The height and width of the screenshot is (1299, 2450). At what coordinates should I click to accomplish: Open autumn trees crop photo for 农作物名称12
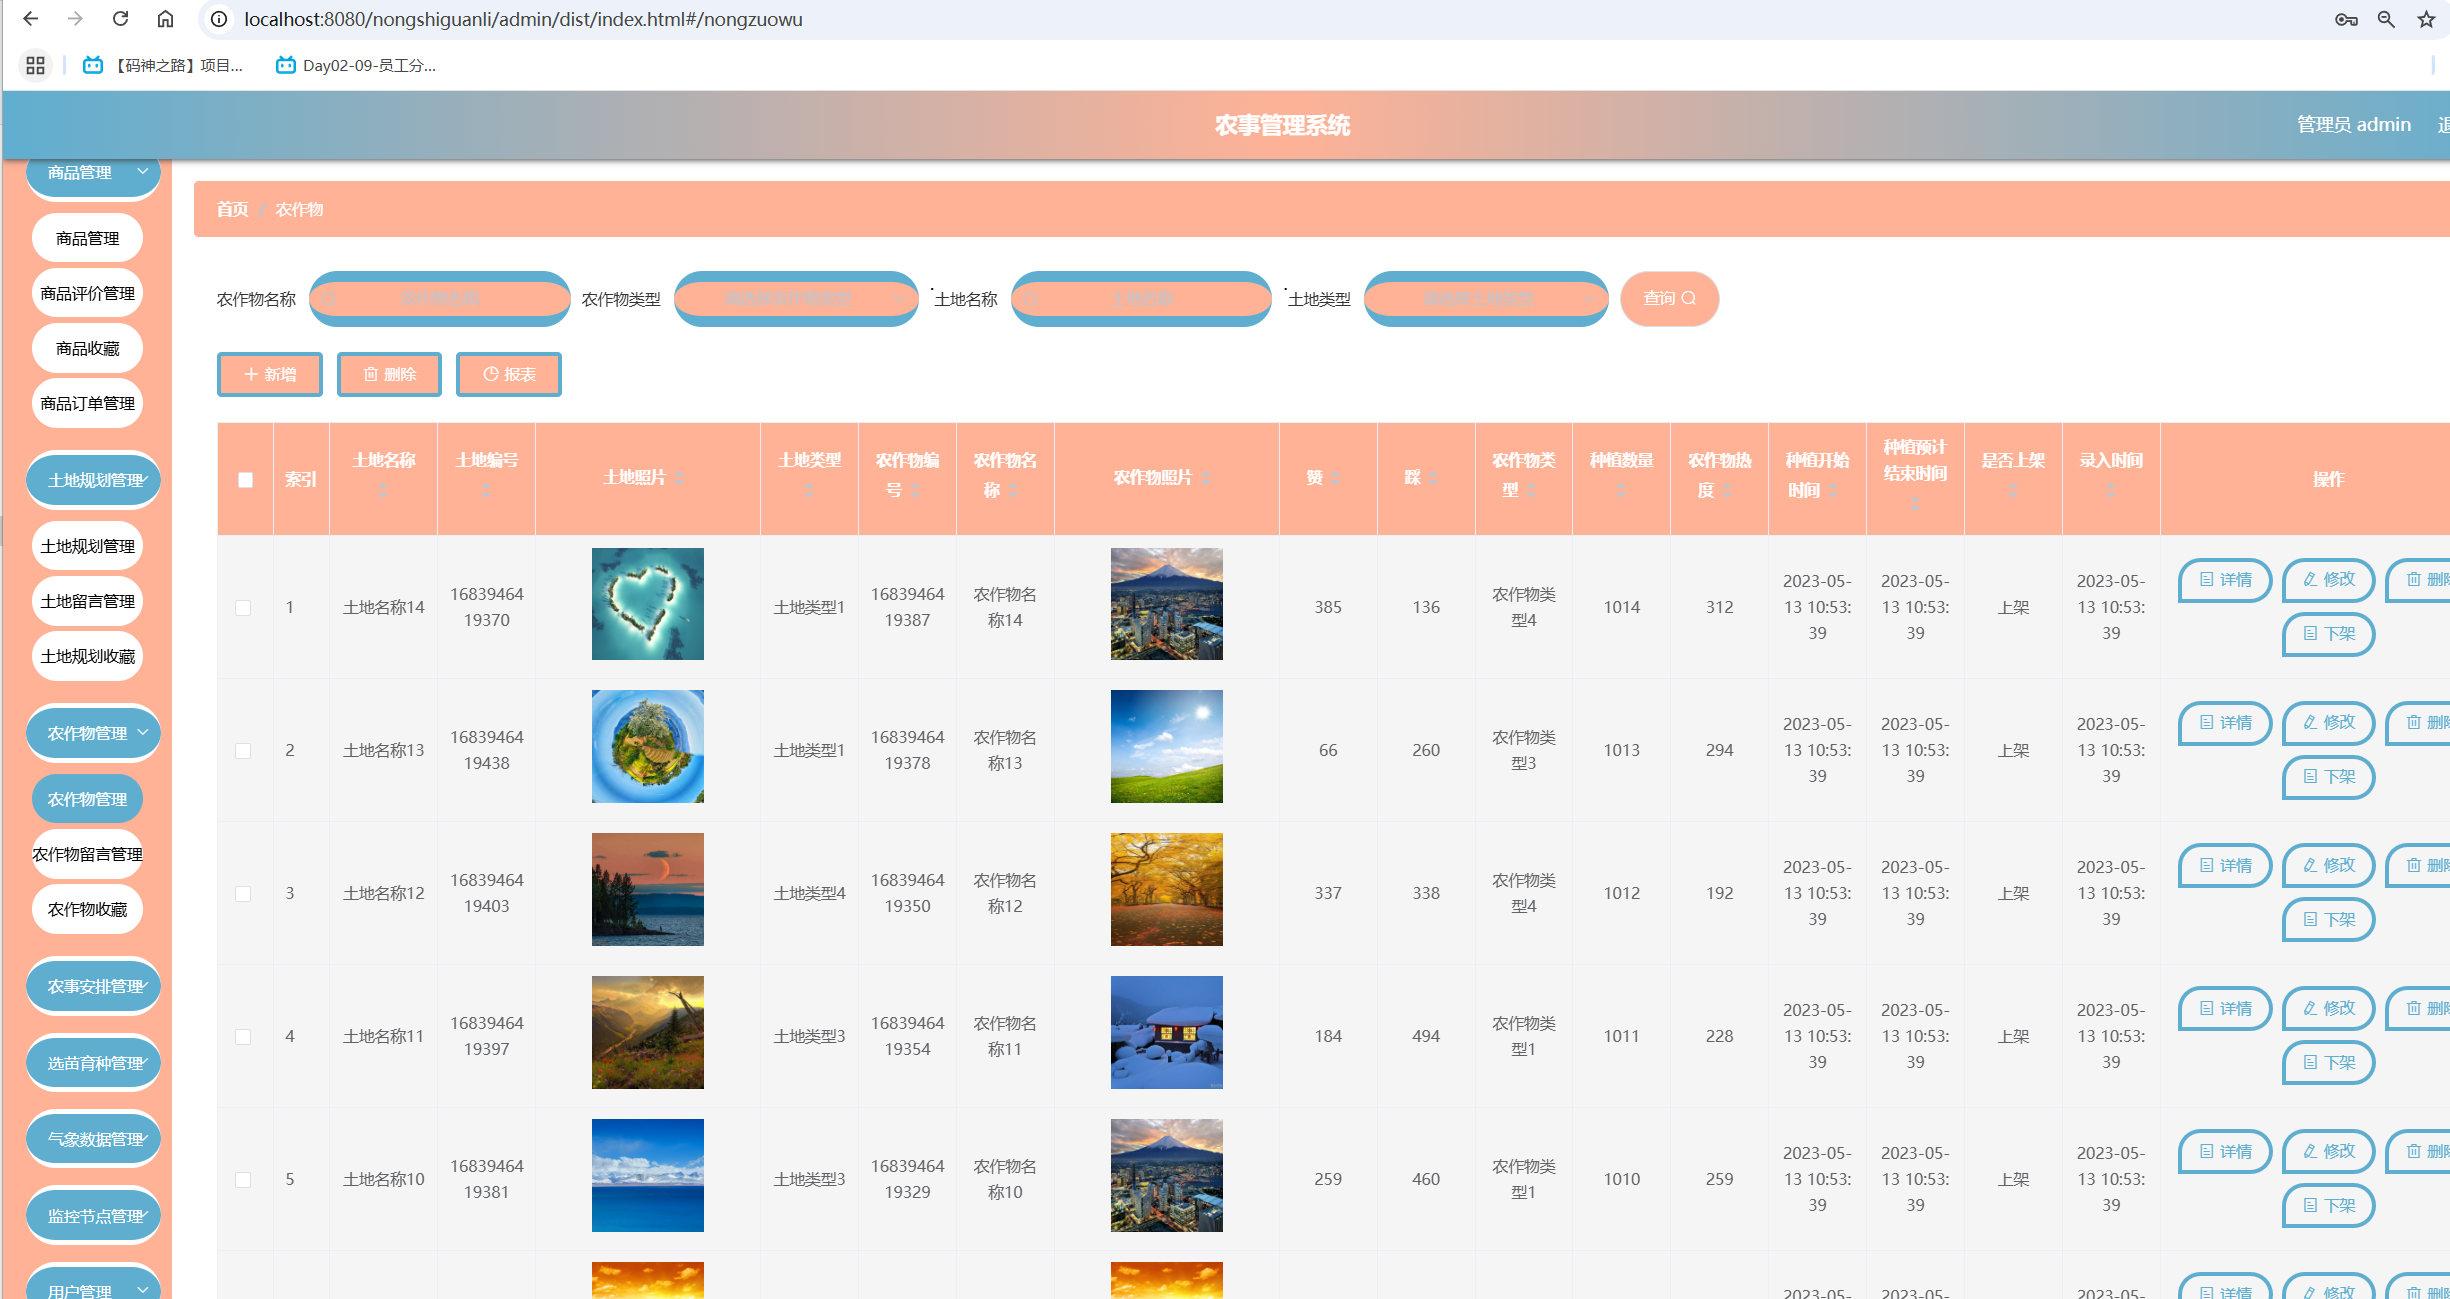point(1166,890)
